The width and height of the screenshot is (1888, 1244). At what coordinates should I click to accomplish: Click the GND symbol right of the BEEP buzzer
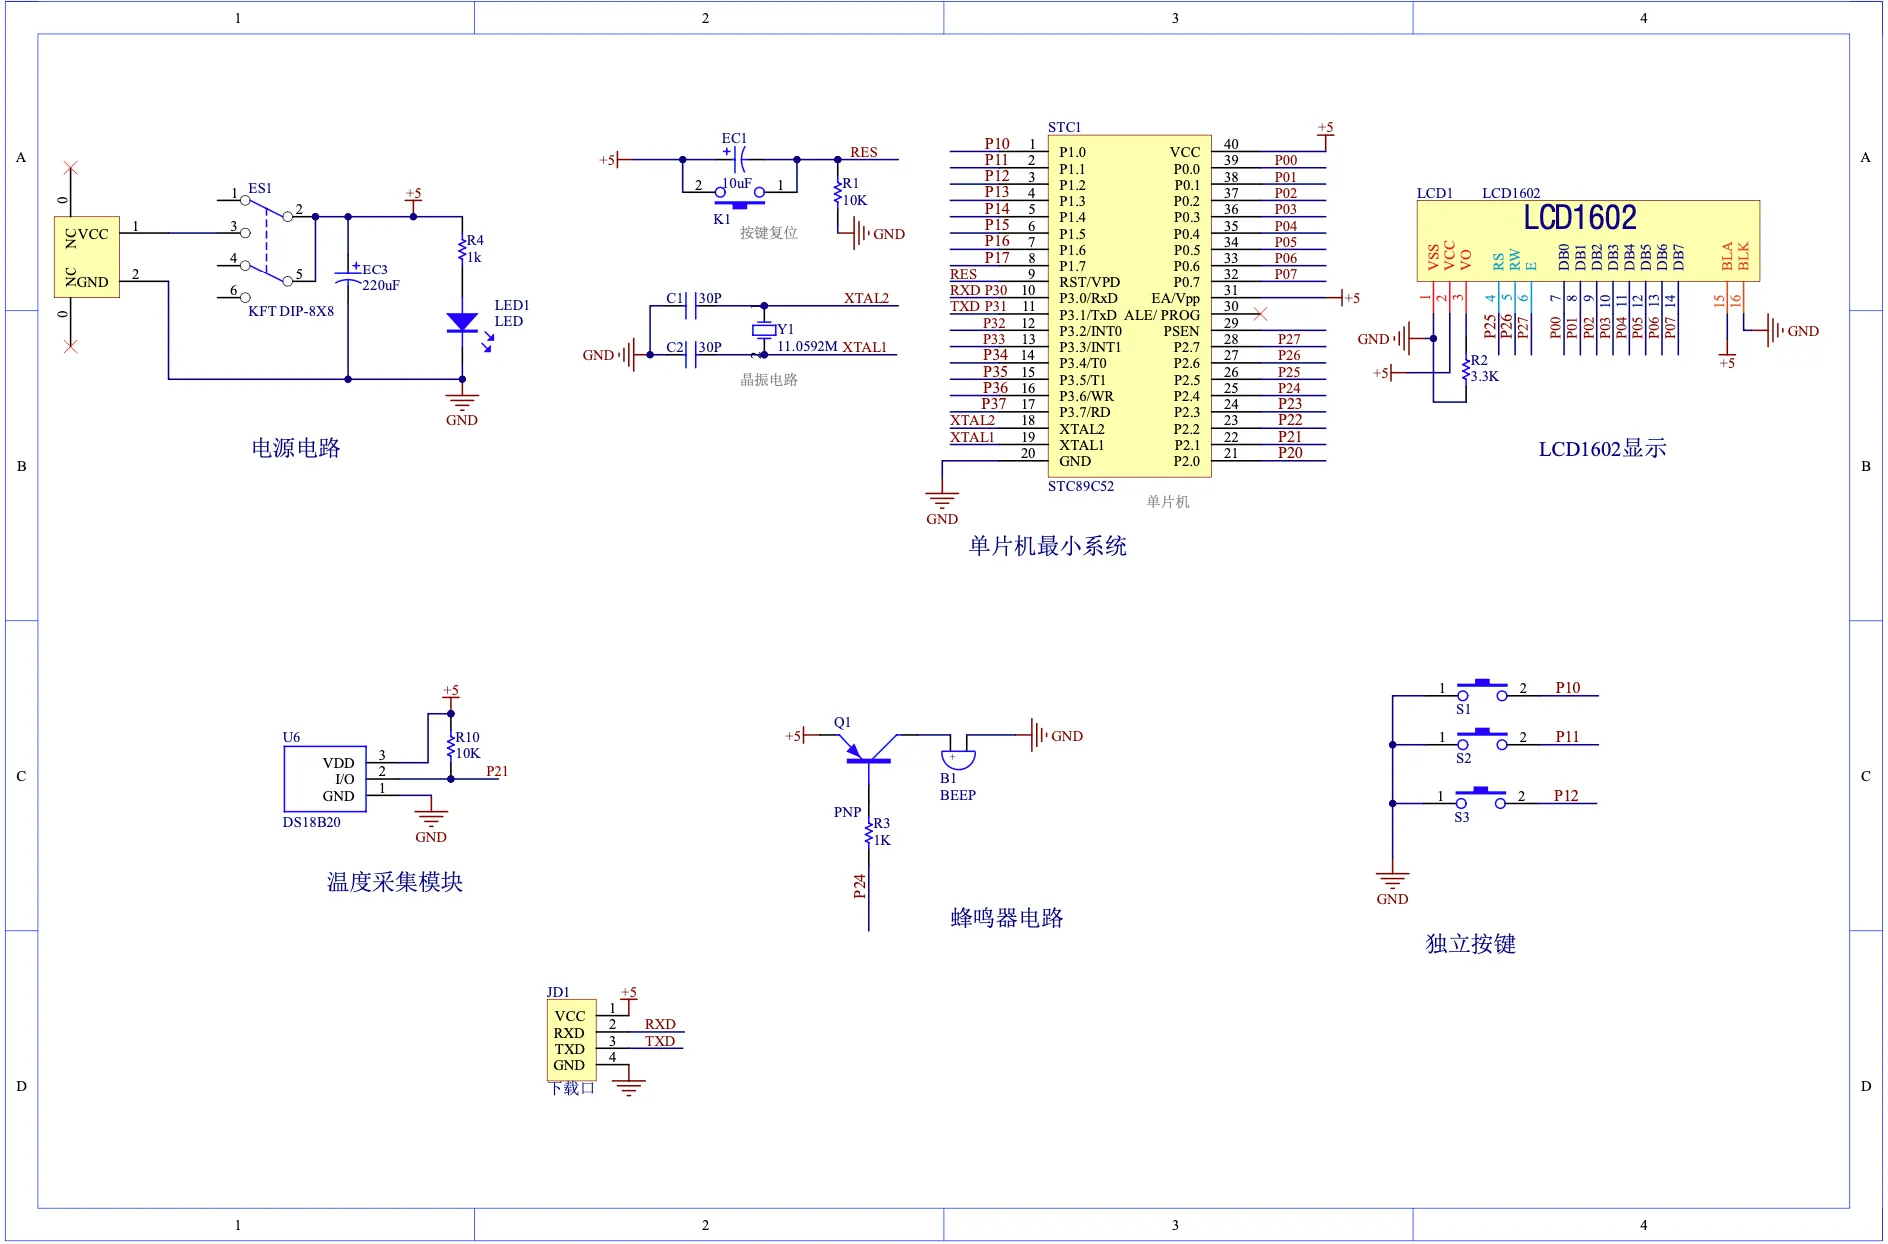[x=1055, y=735]
